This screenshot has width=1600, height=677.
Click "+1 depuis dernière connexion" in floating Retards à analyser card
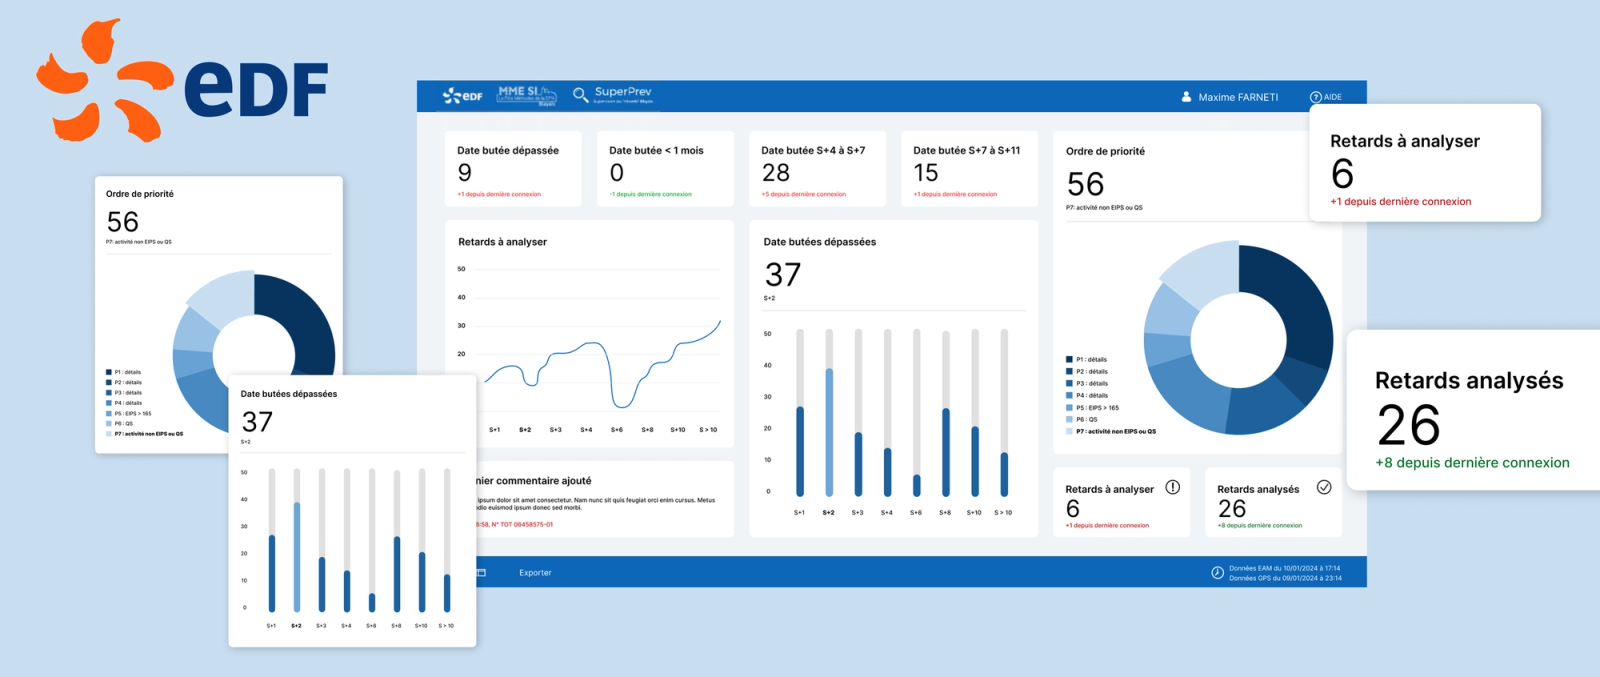(1400, 201)
